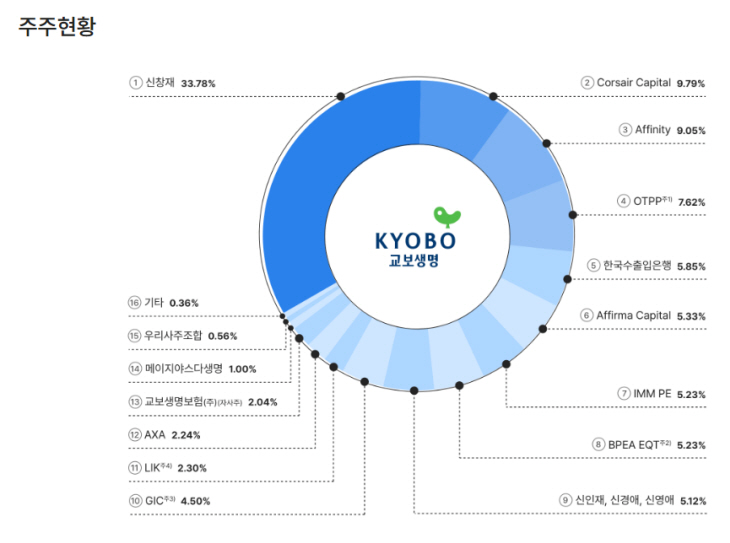
Task: Click the 5.12% value
Action: pyautogui.click(x=693, y=501)
